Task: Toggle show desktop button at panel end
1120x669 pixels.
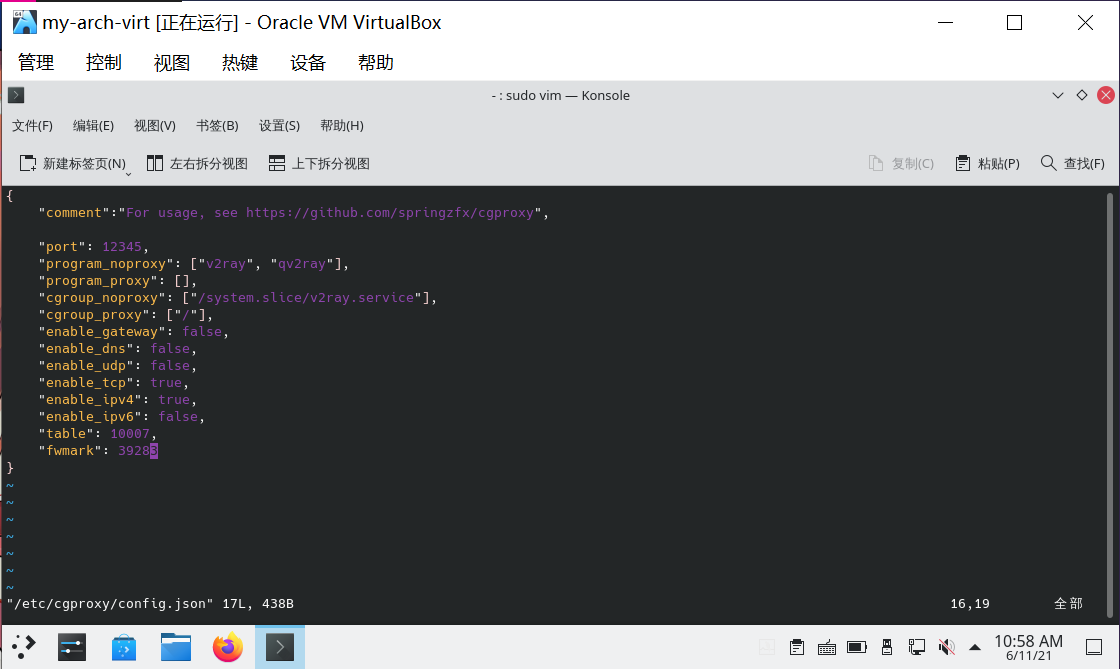Action: pyautogui.click(x=1096, y=647)
